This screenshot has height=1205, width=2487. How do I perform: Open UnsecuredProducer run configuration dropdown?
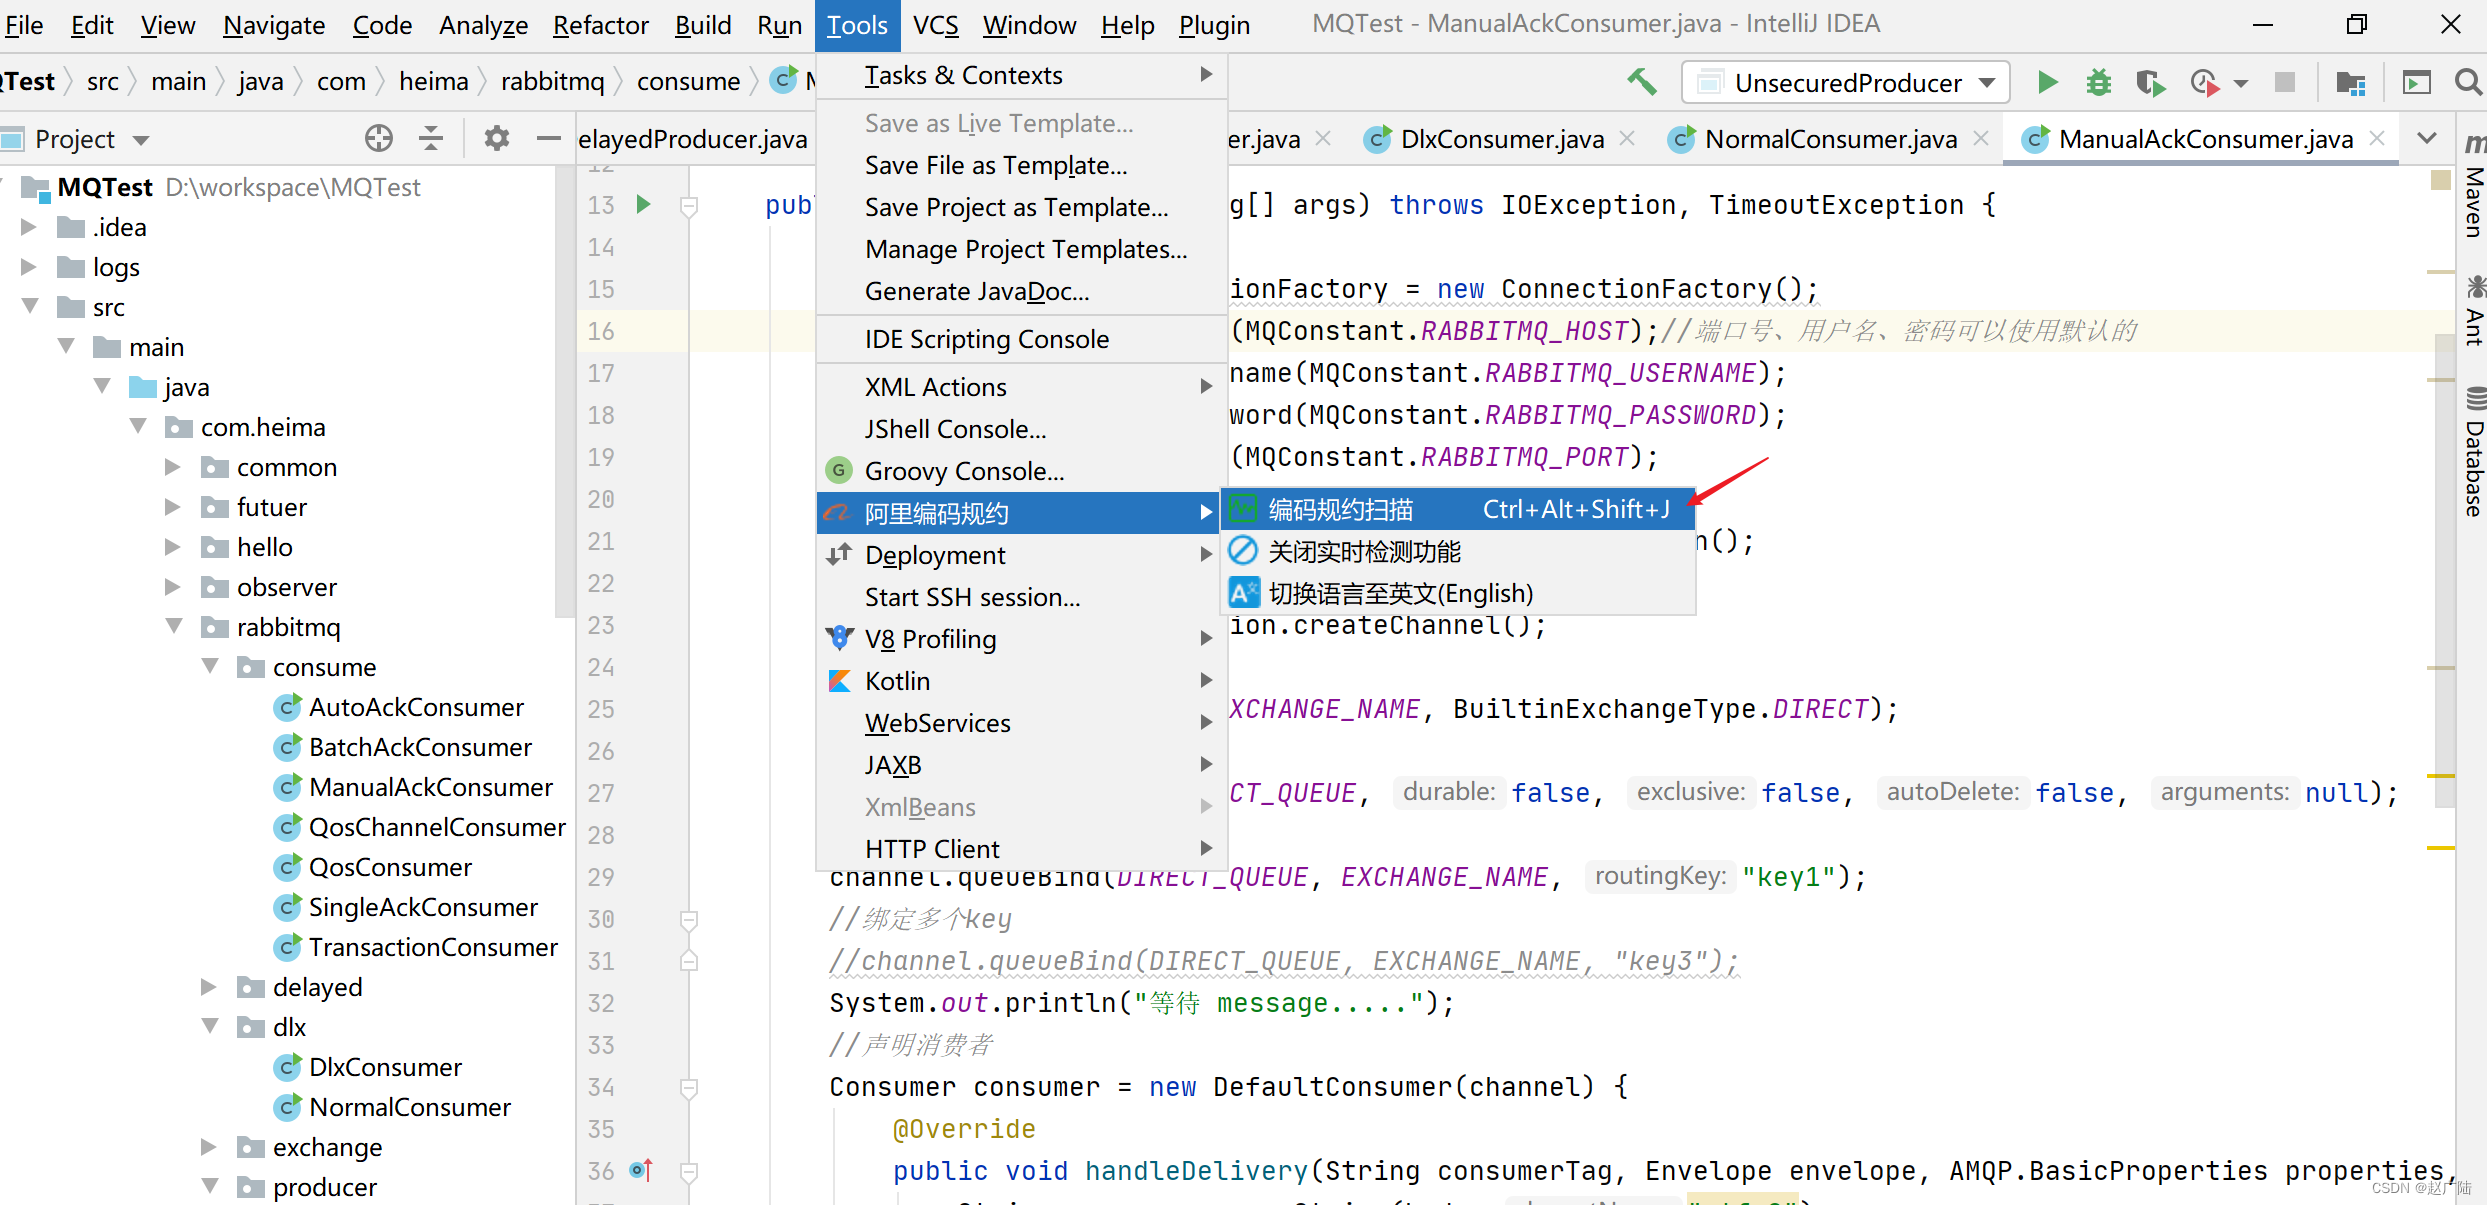tap(1846, 82)
